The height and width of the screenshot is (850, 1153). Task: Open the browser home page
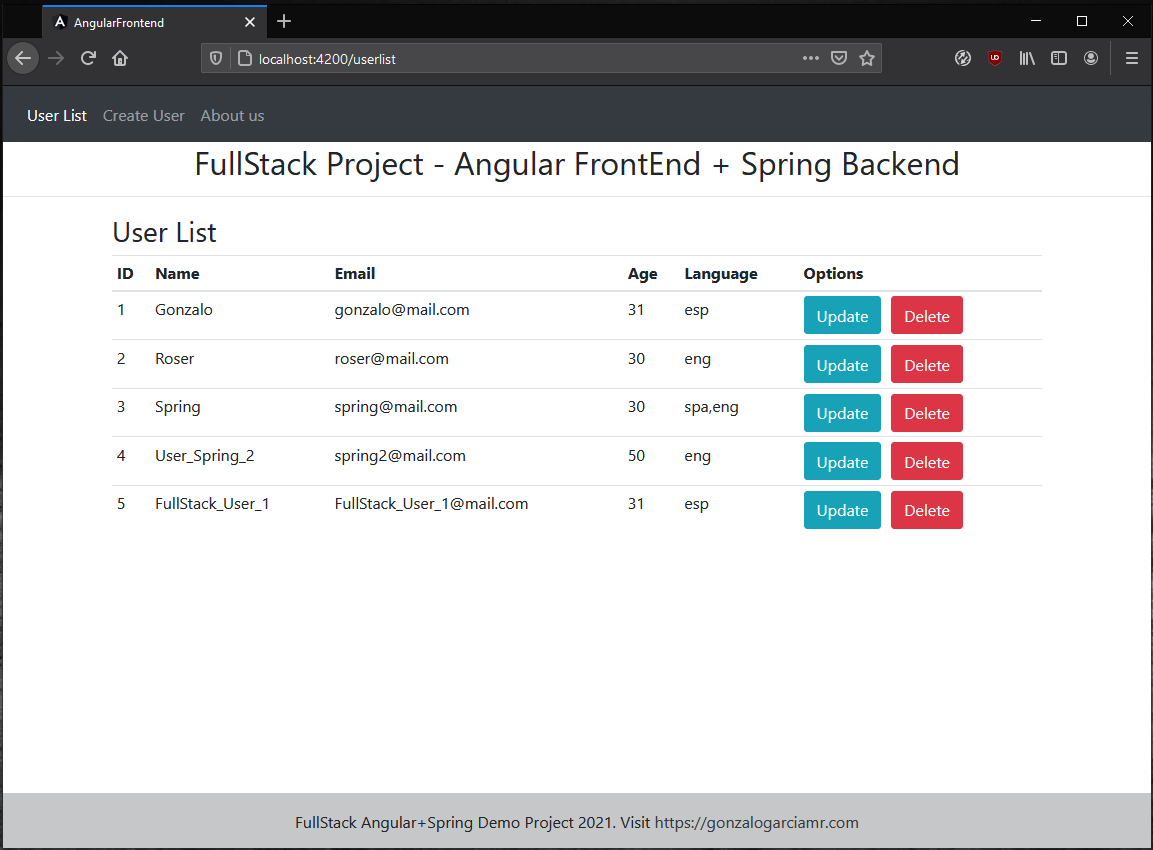click(120, 58)
